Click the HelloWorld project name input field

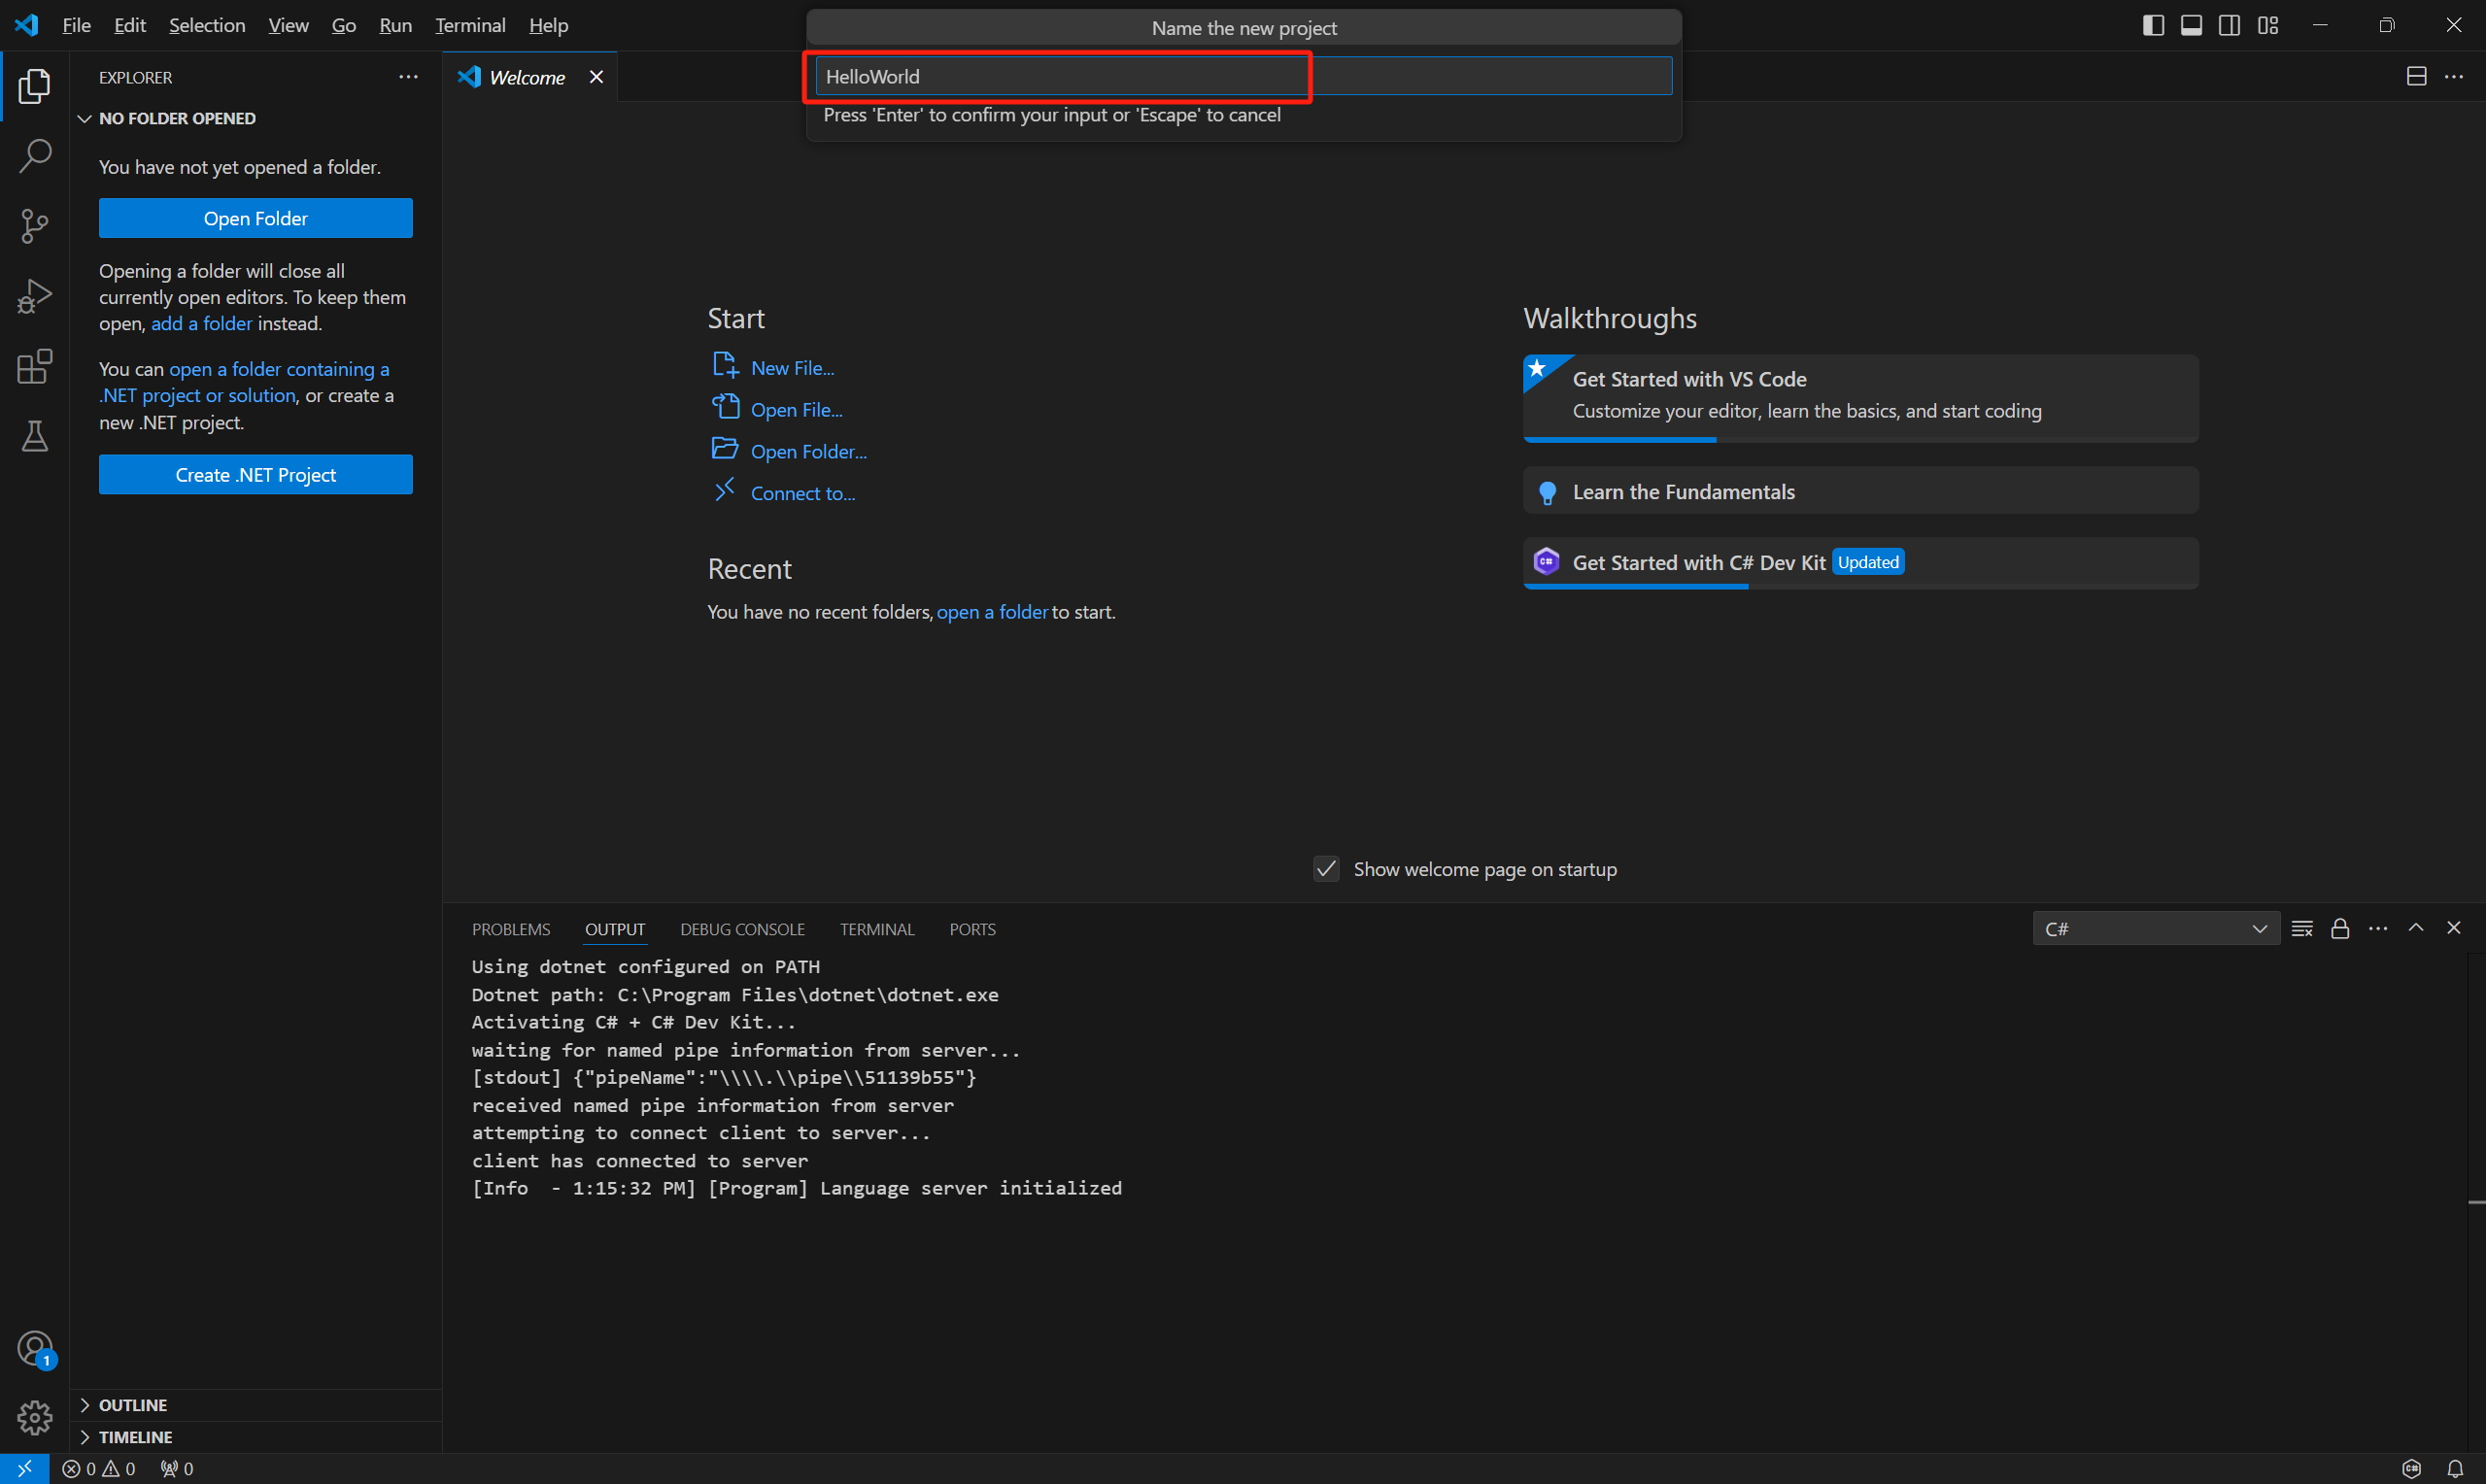[x=1244, y=76]
